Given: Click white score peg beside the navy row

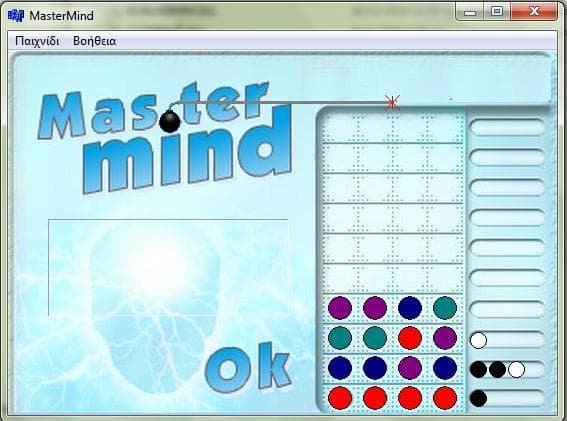Looking at the screenshot, I should point(516,369).
